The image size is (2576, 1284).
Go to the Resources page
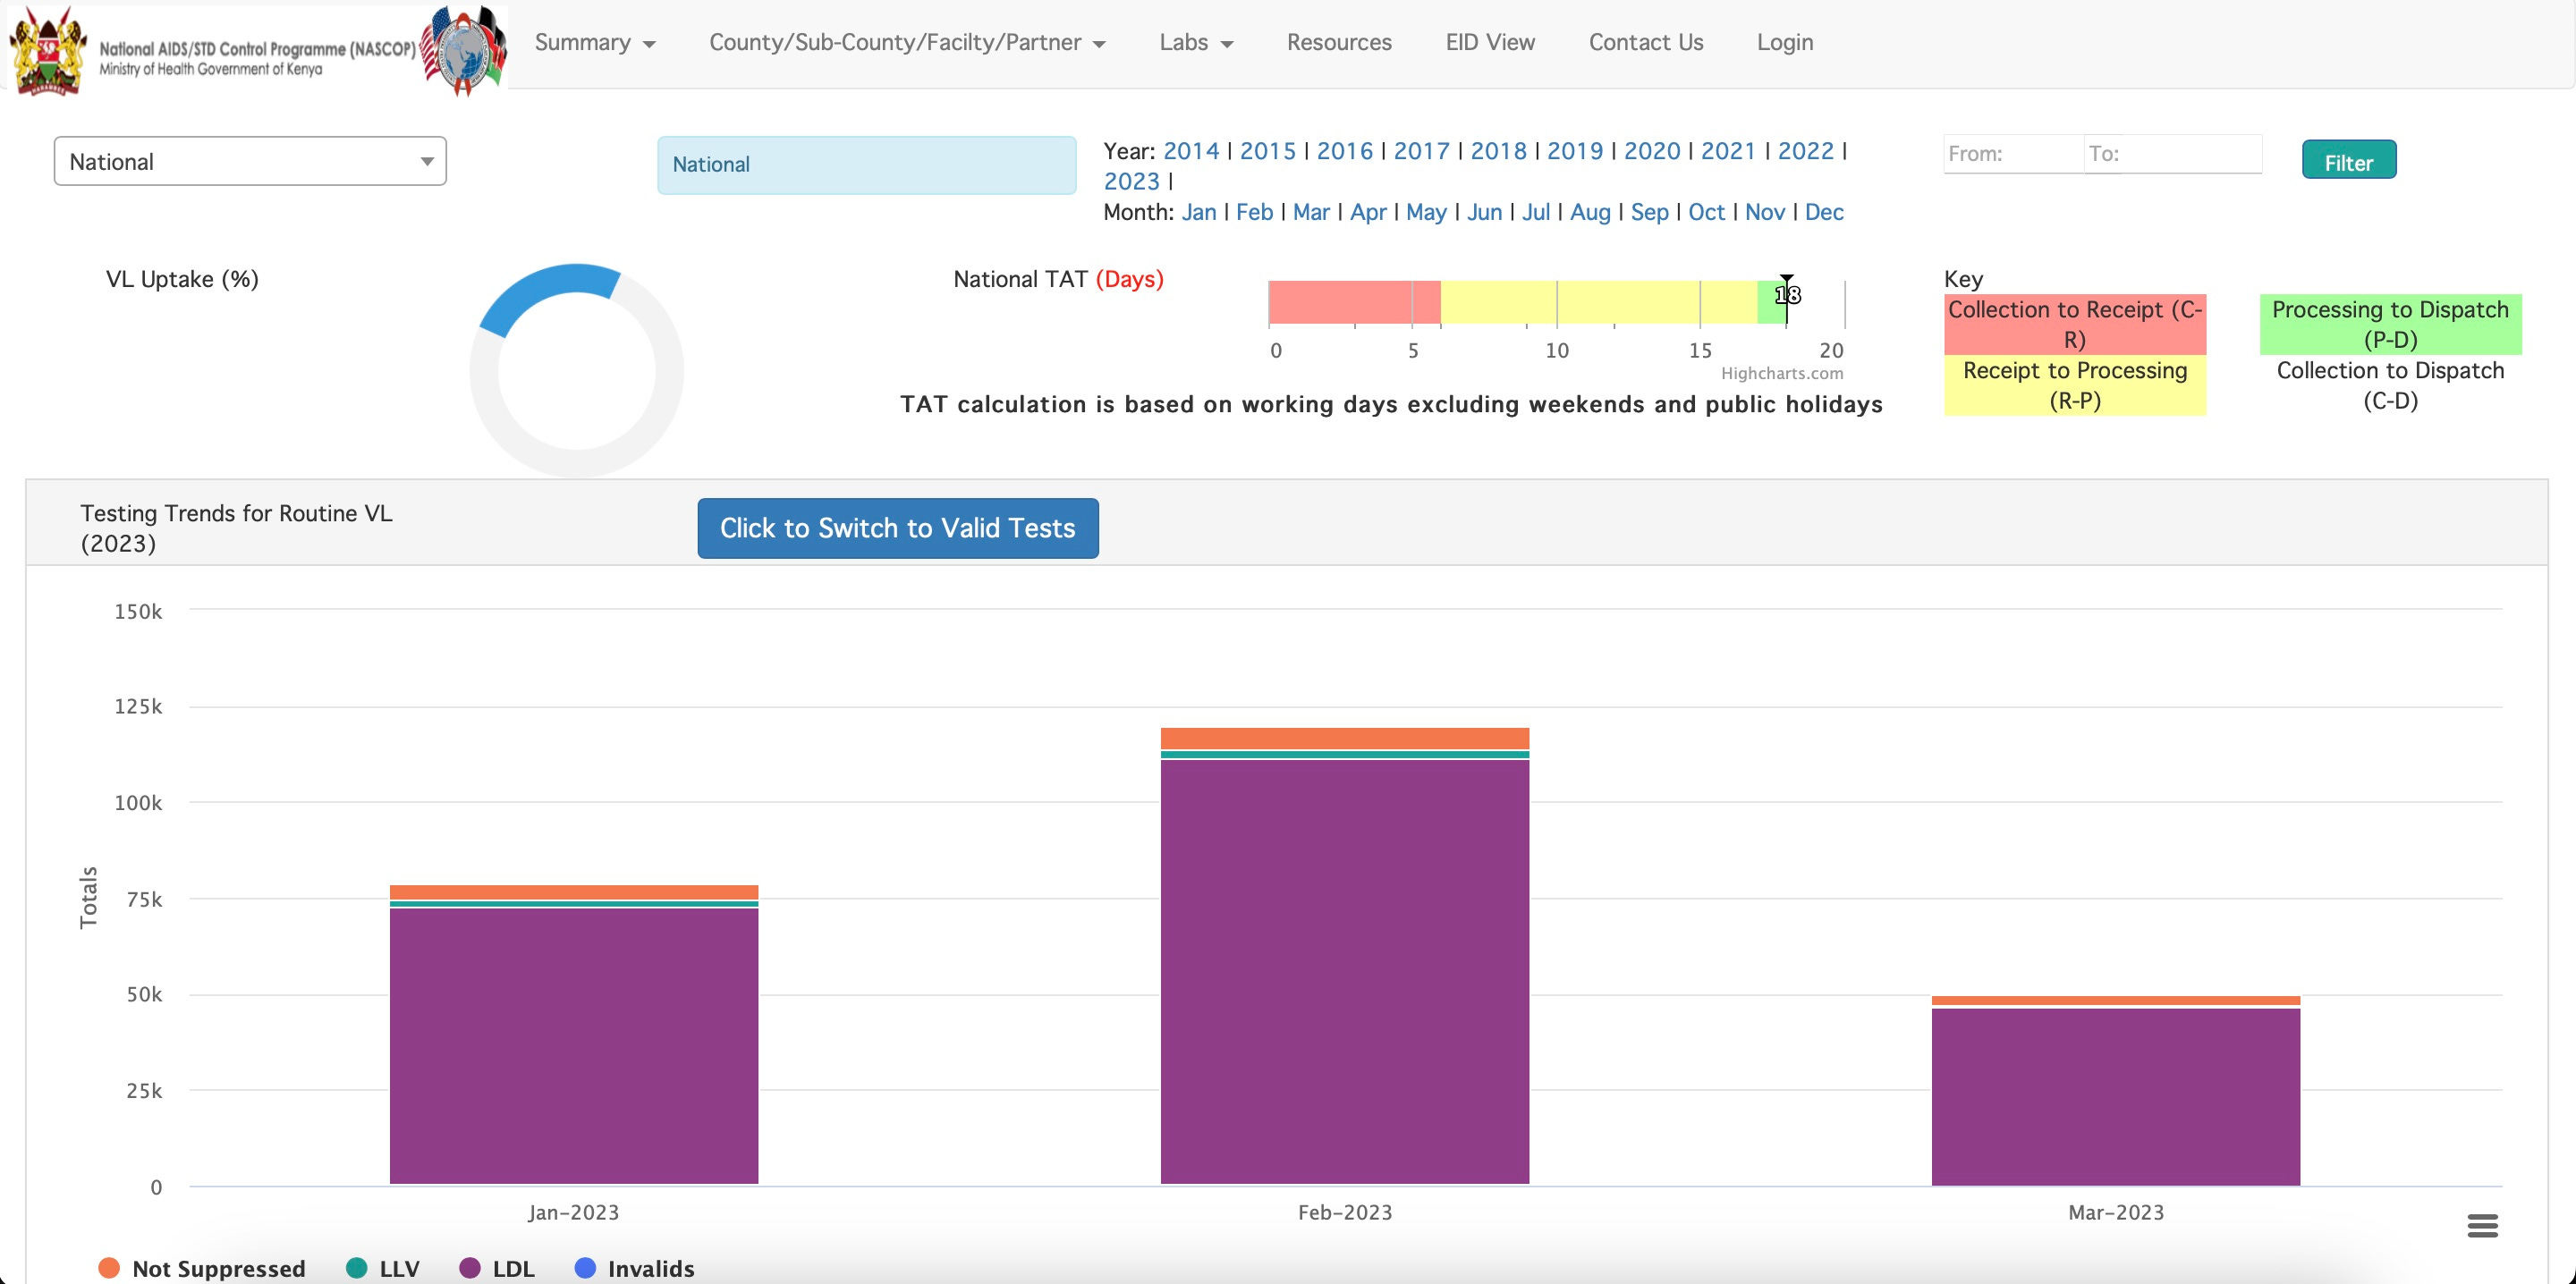tap(1339, 42)
